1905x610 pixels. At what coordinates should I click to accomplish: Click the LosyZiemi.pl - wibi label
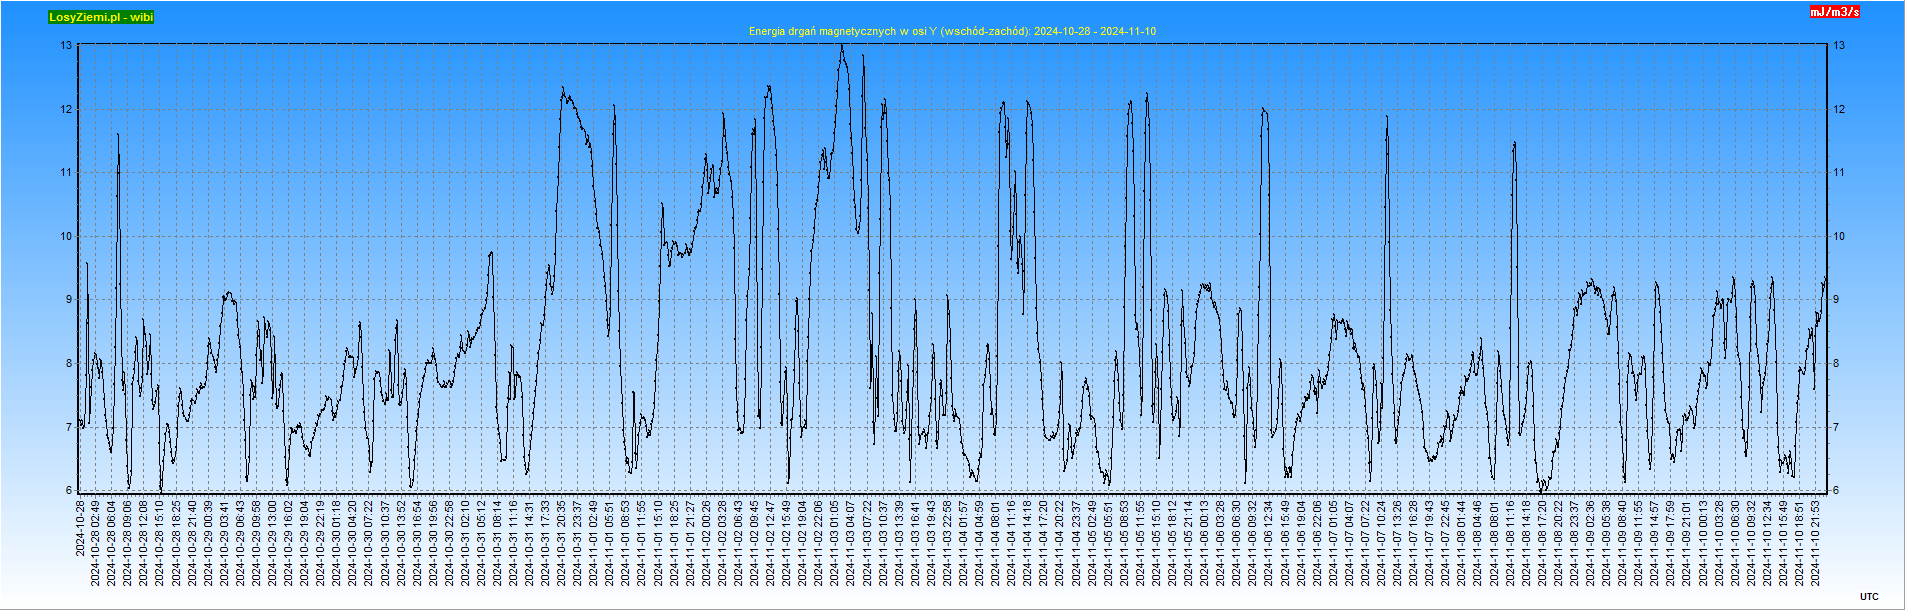click(101, 17)
